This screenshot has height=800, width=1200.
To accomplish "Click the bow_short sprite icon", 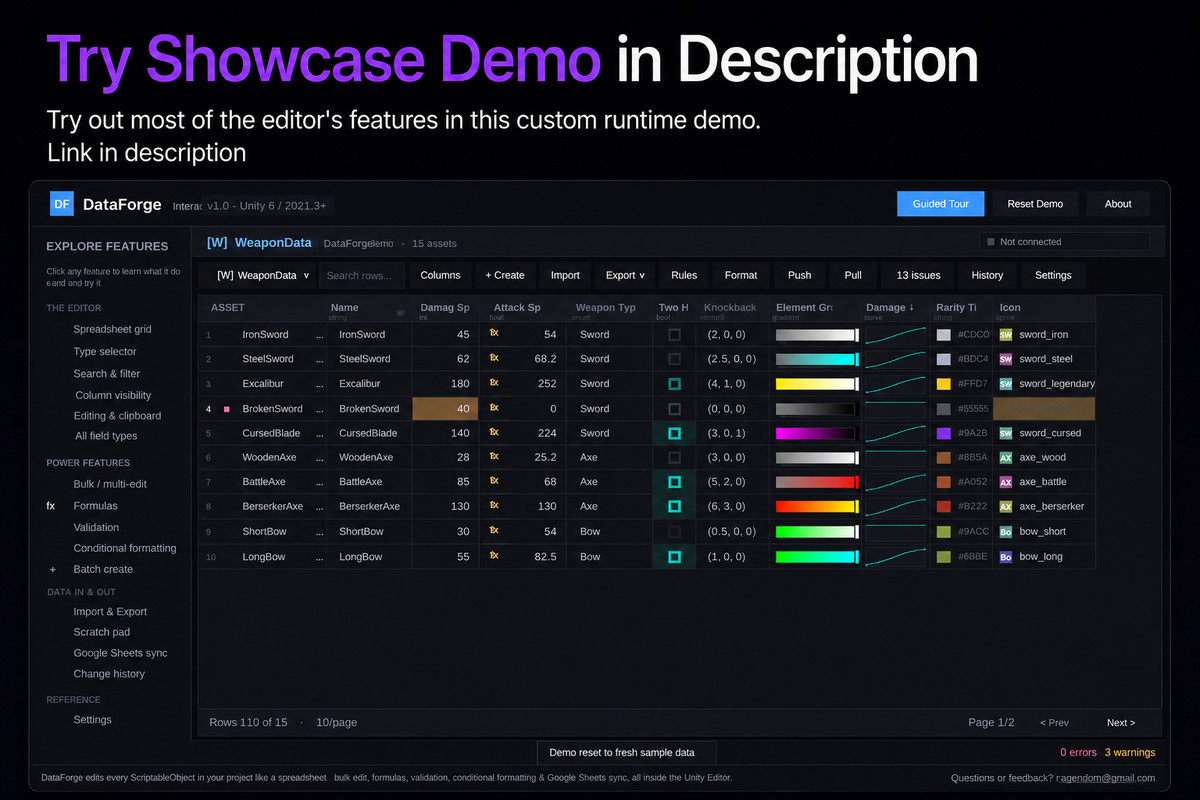I will click(x=1006, y=532).
